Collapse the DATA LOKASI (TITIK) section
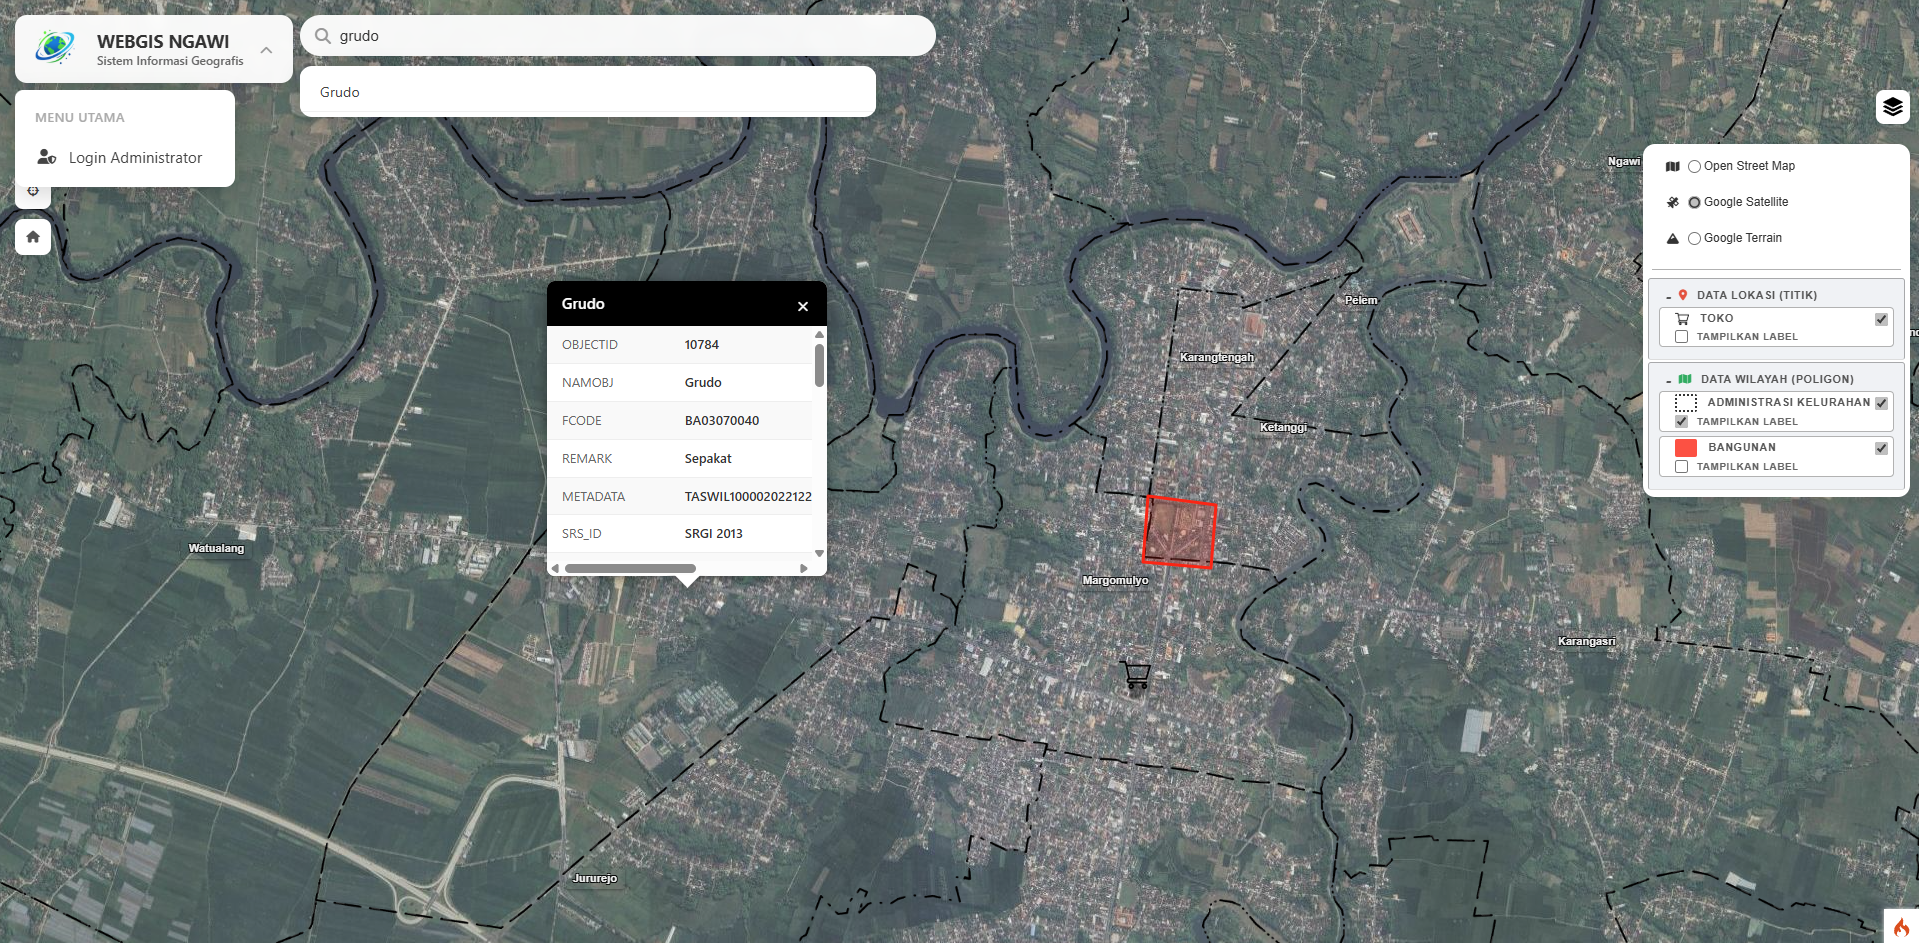The width and height of the screenshot is (1919, 943). (x=1668, y=294)
